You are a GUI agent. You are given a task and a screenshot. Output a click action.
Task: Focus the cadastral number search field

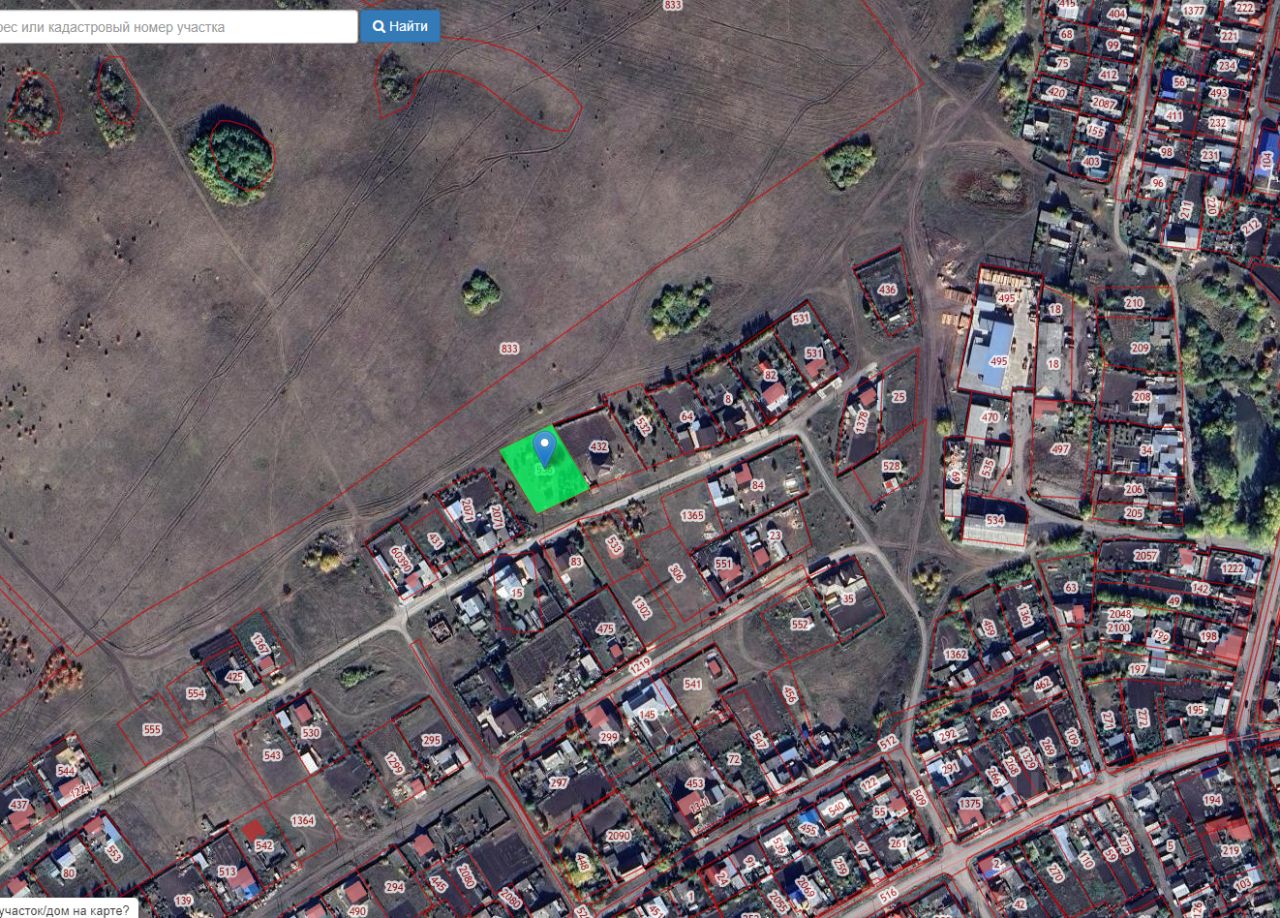[176, 27]
